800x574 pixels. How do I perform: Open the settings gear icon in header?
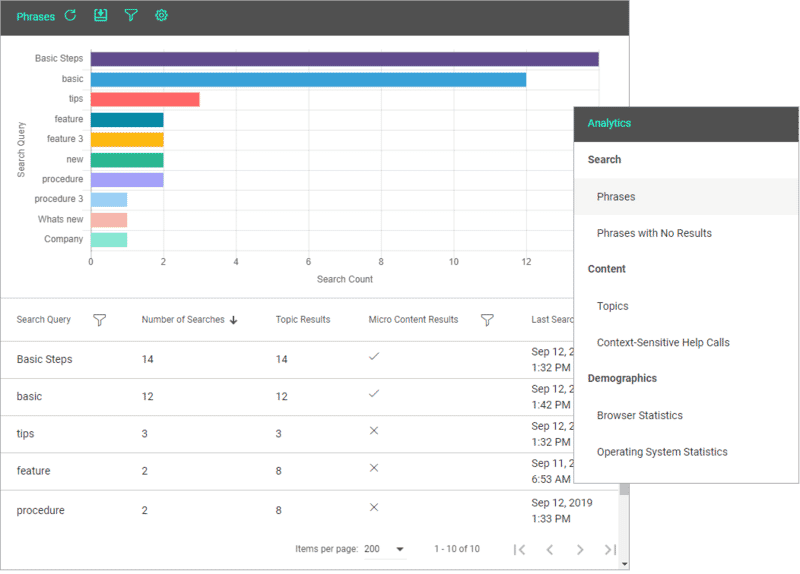click(x=161, y=15)
